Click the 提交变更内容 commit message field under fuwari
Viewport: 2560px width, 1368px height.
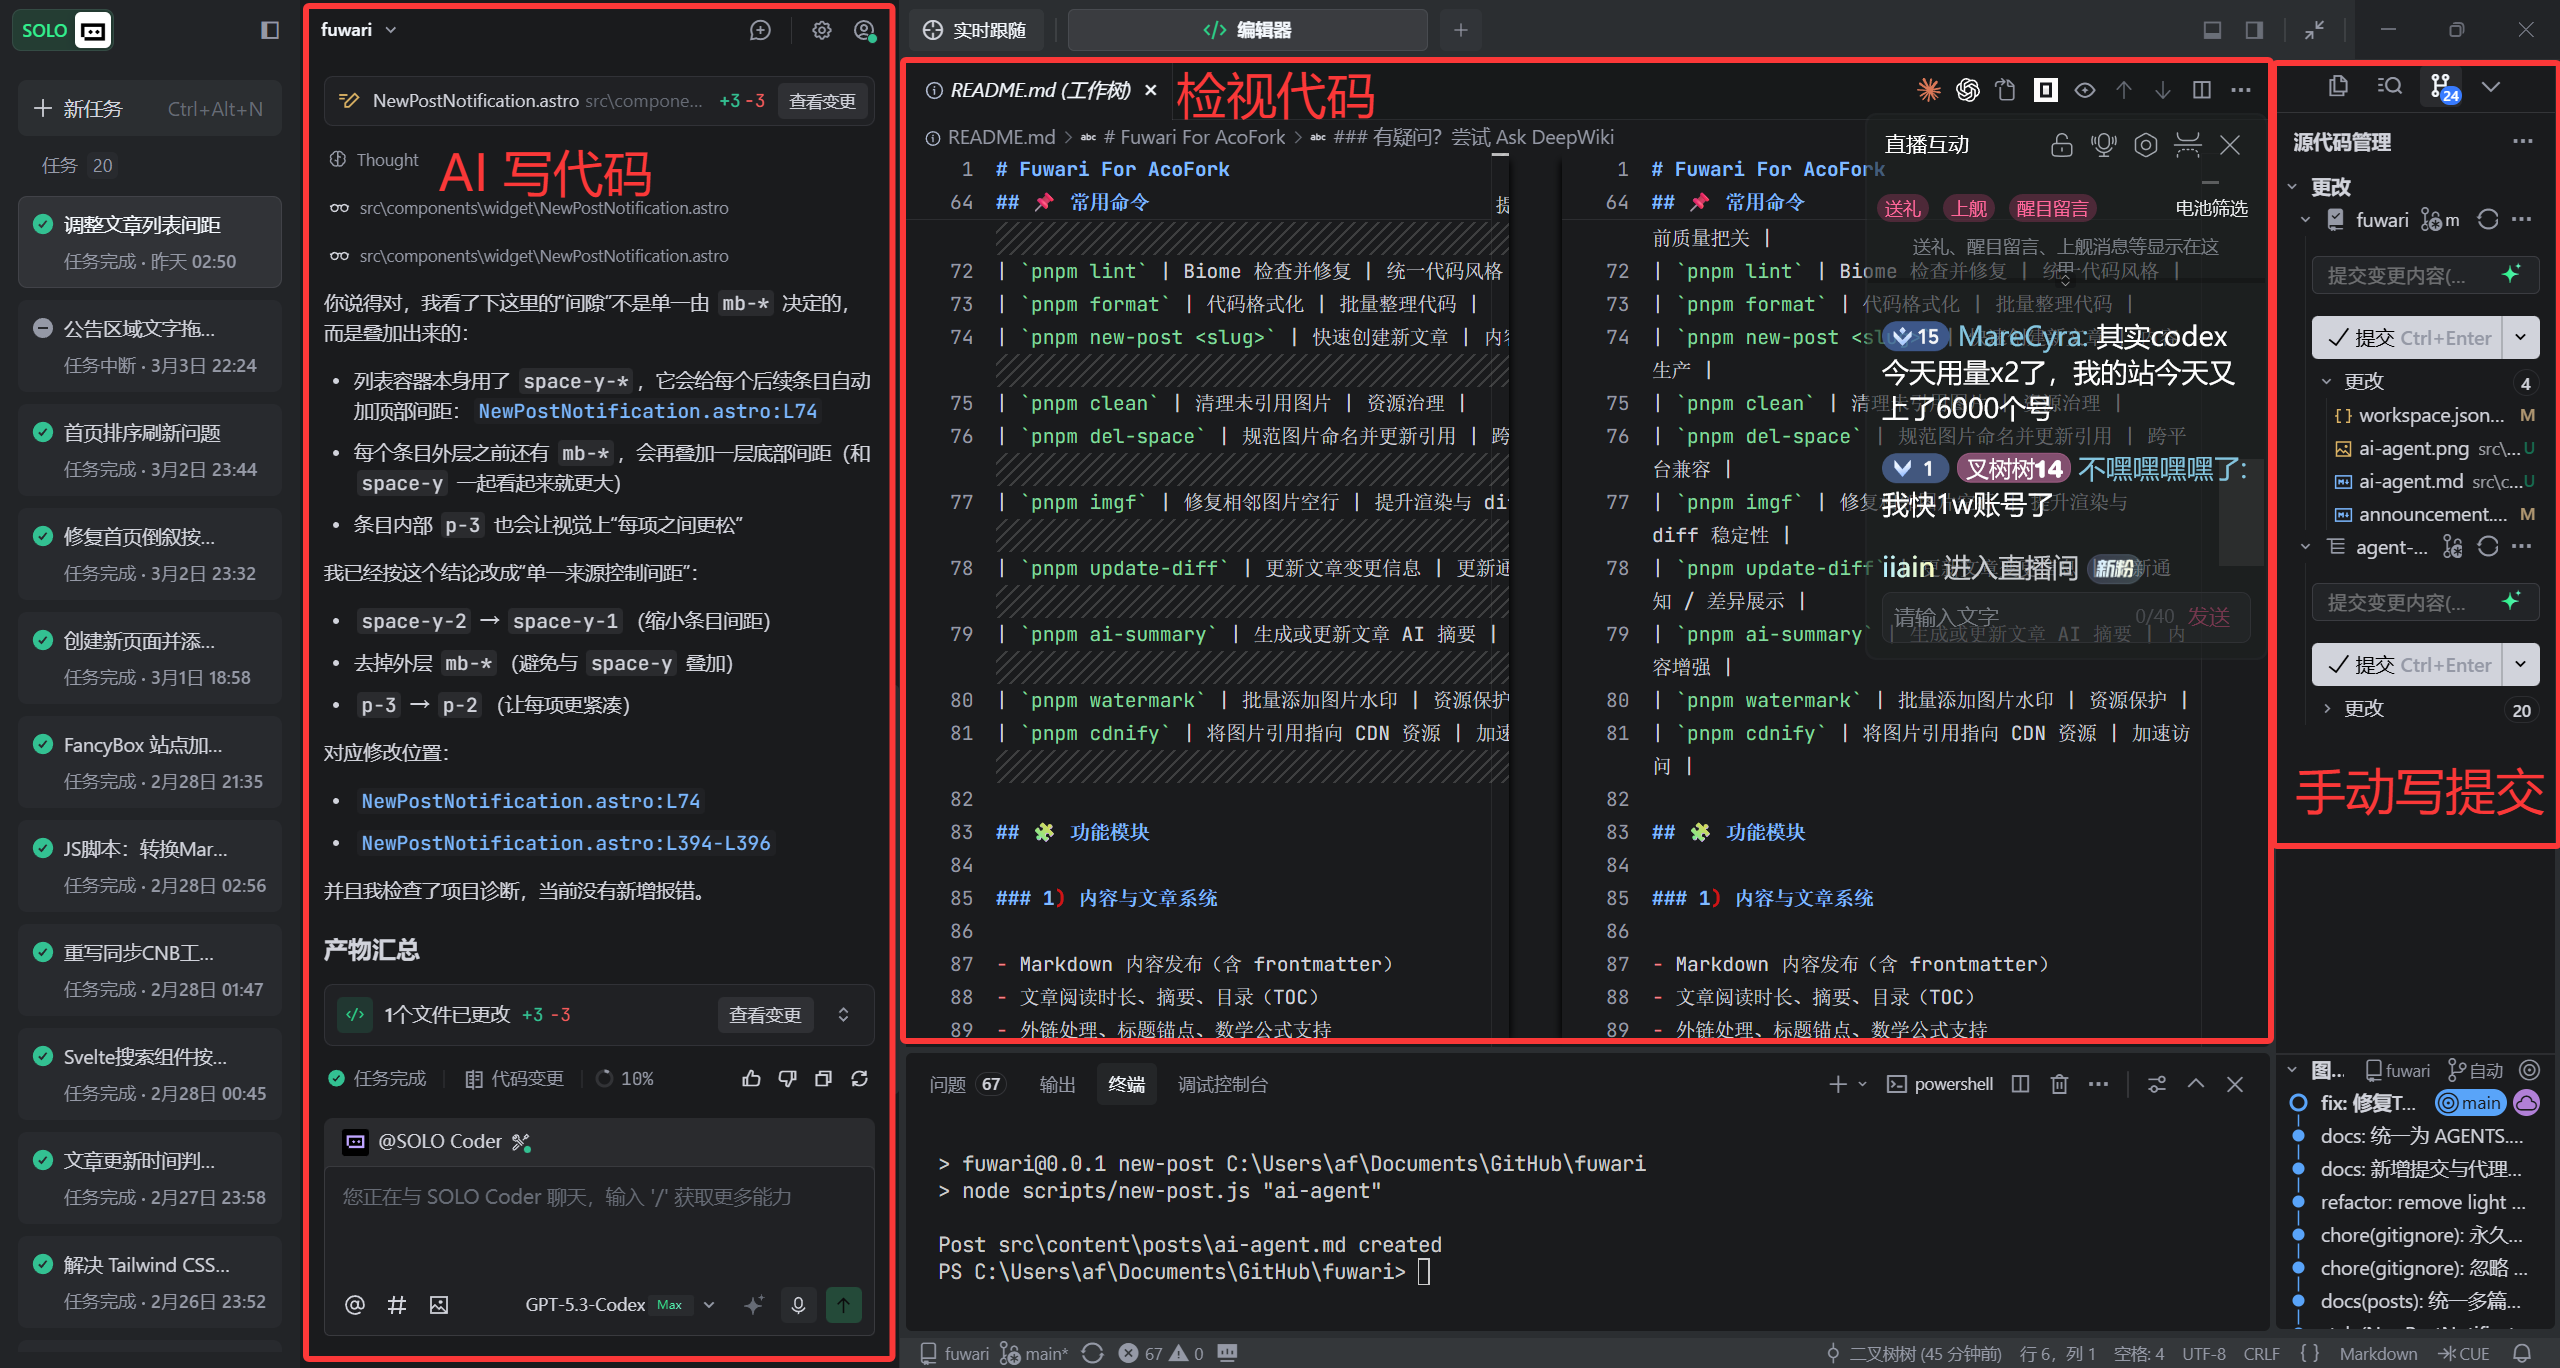pyautogui.click(x=2397, y=275)
